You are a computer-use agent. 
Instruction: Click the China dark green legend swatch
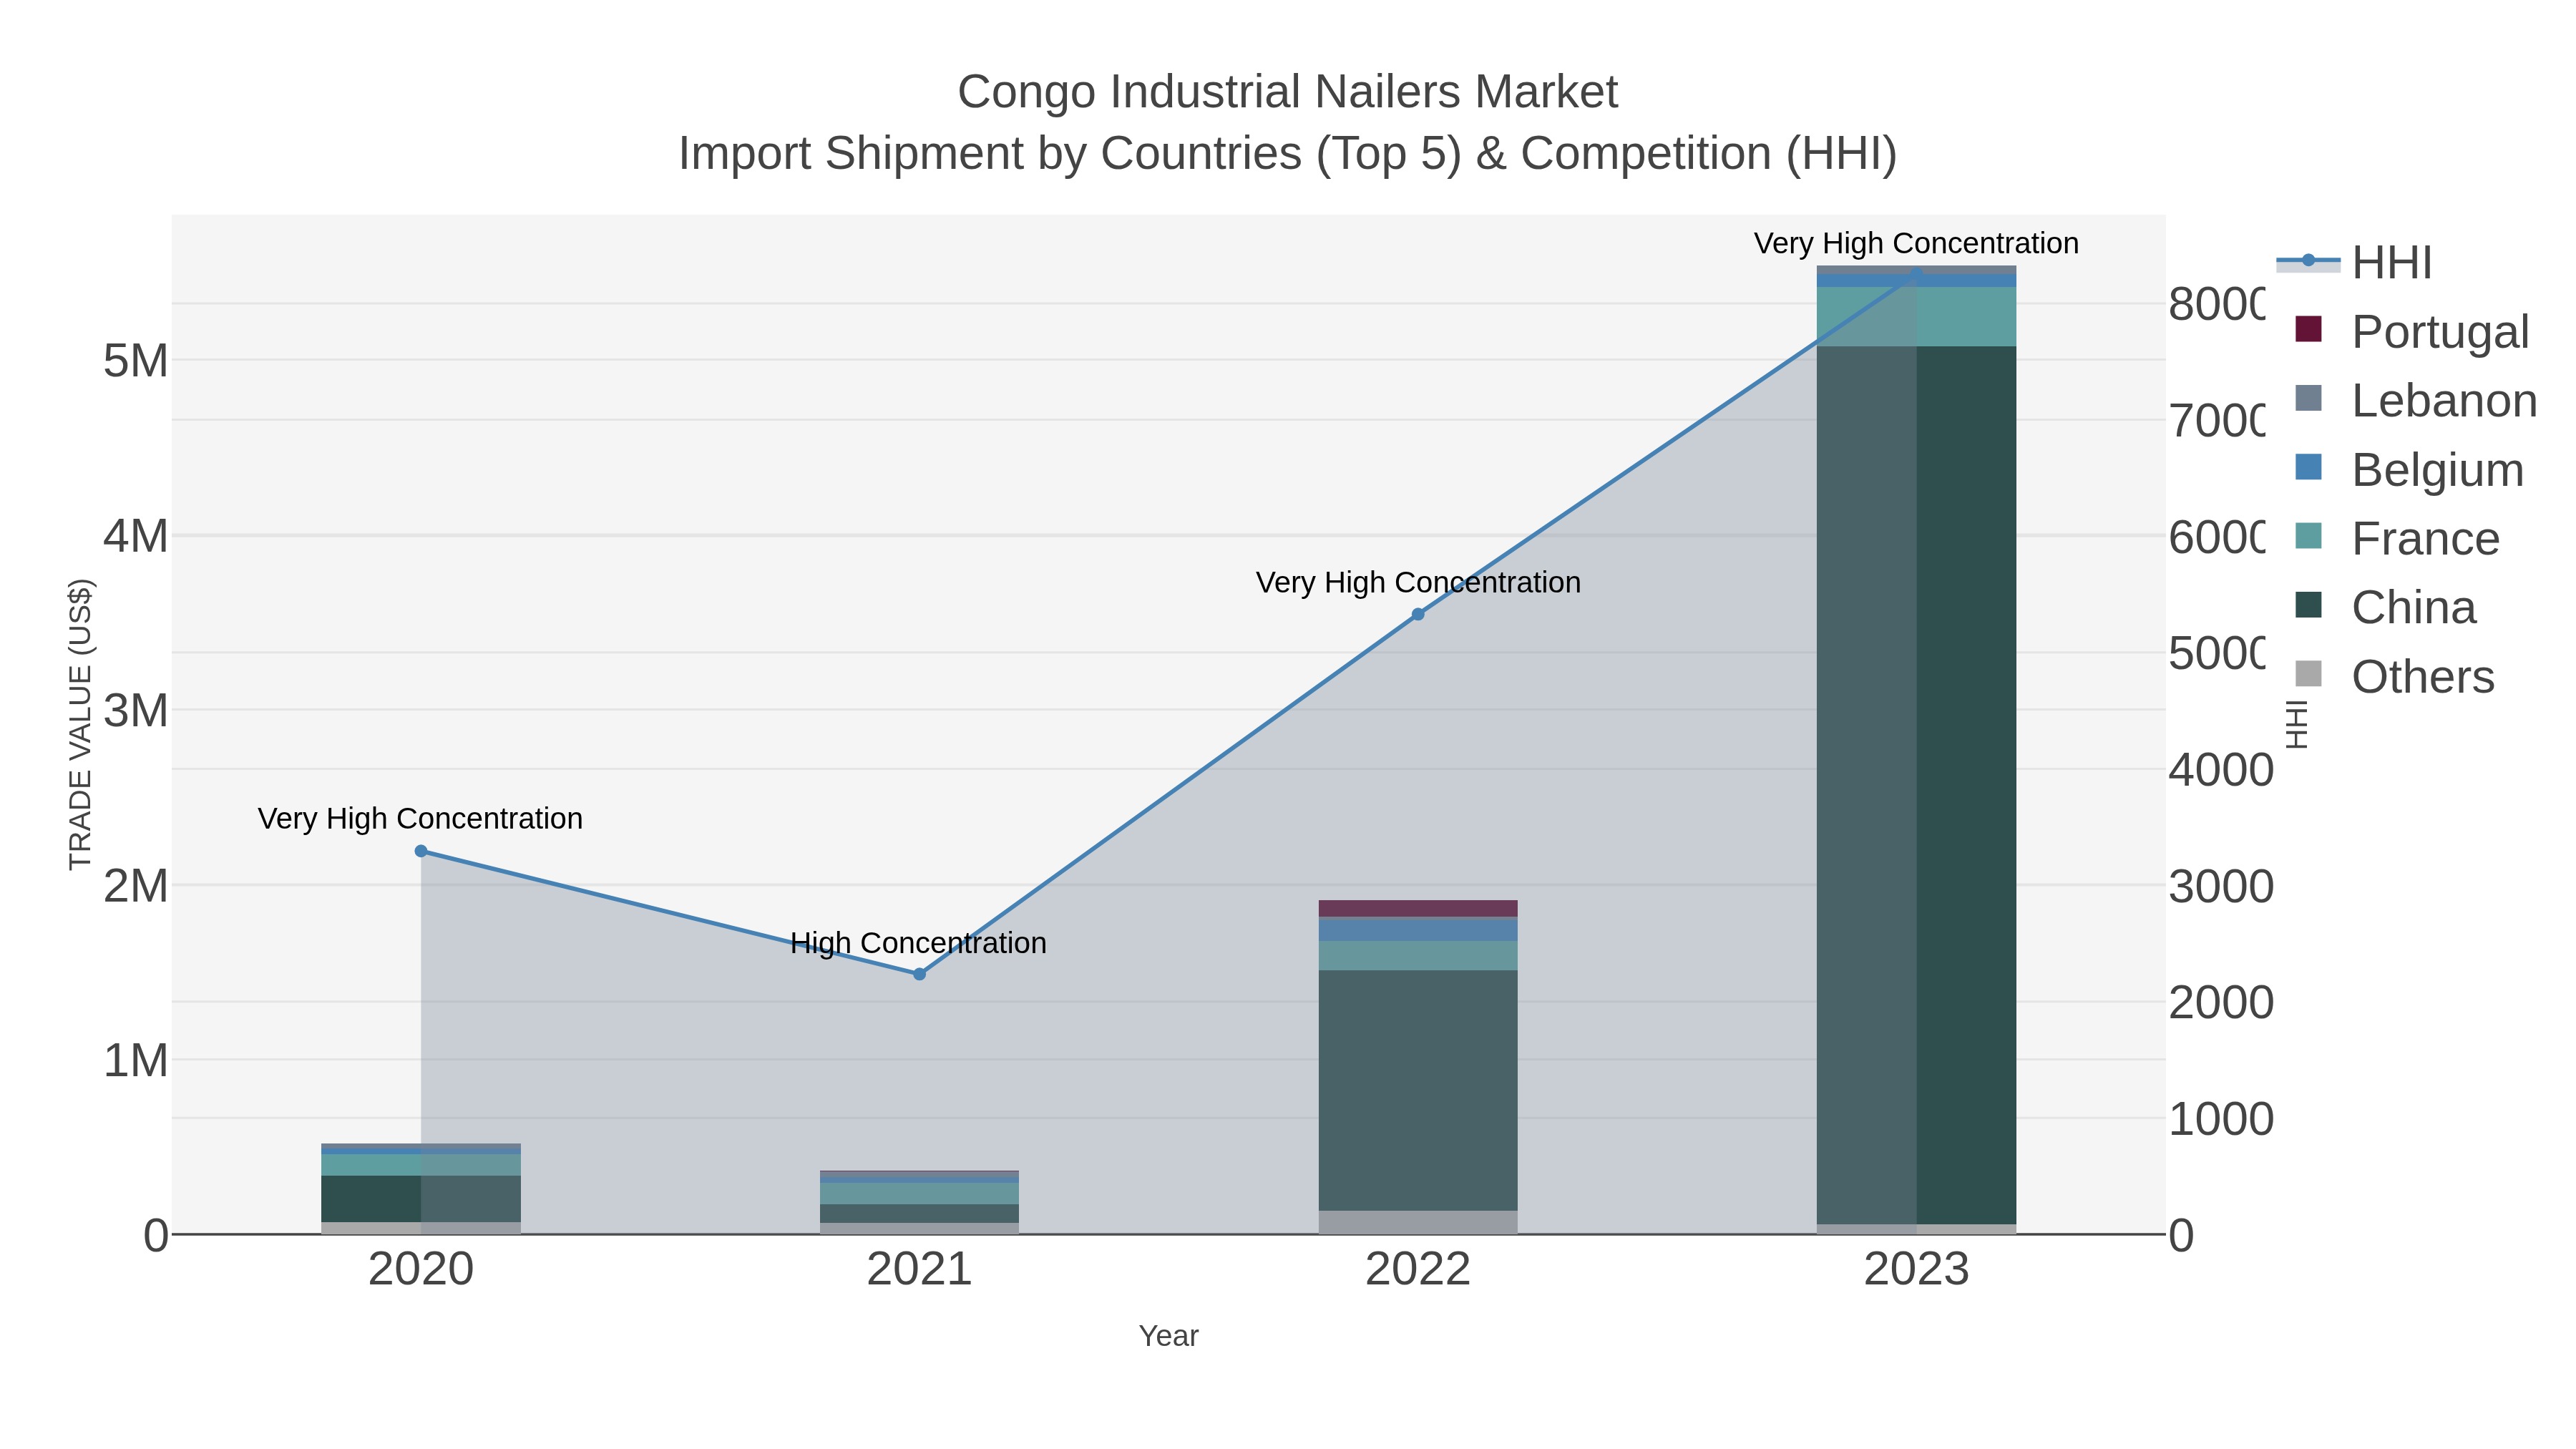click(x=2308, y=605)
